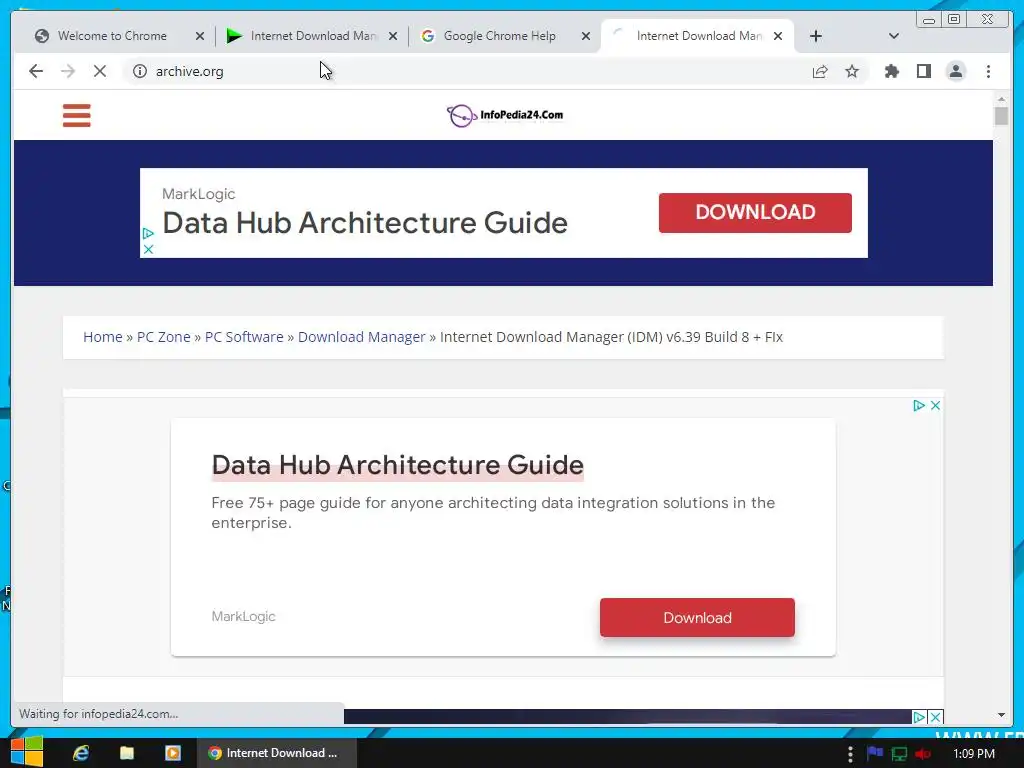Select the active Internet Download Manager tab

699,36
